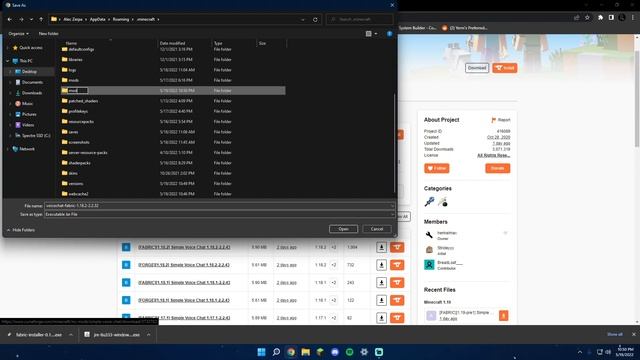Refresh the .minecraft folder listing
The image size is (640, 360).
coord(315,19)
